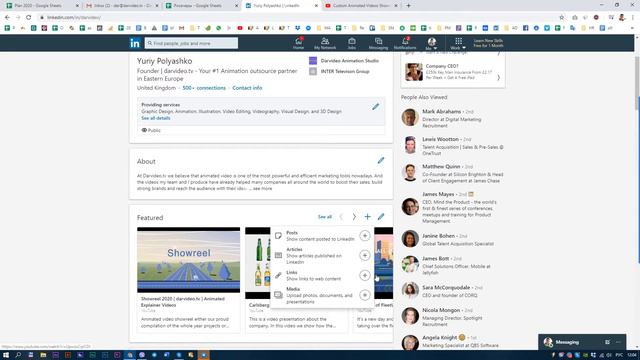
Task: Click See all details link
Action: (156, 118)
